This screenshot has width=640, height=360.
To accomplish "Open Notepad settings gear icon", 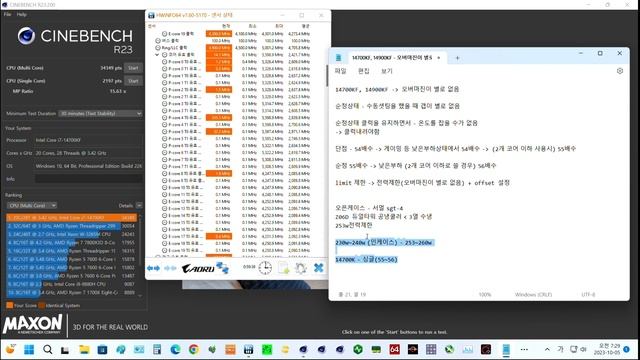I will pos(620,71).
